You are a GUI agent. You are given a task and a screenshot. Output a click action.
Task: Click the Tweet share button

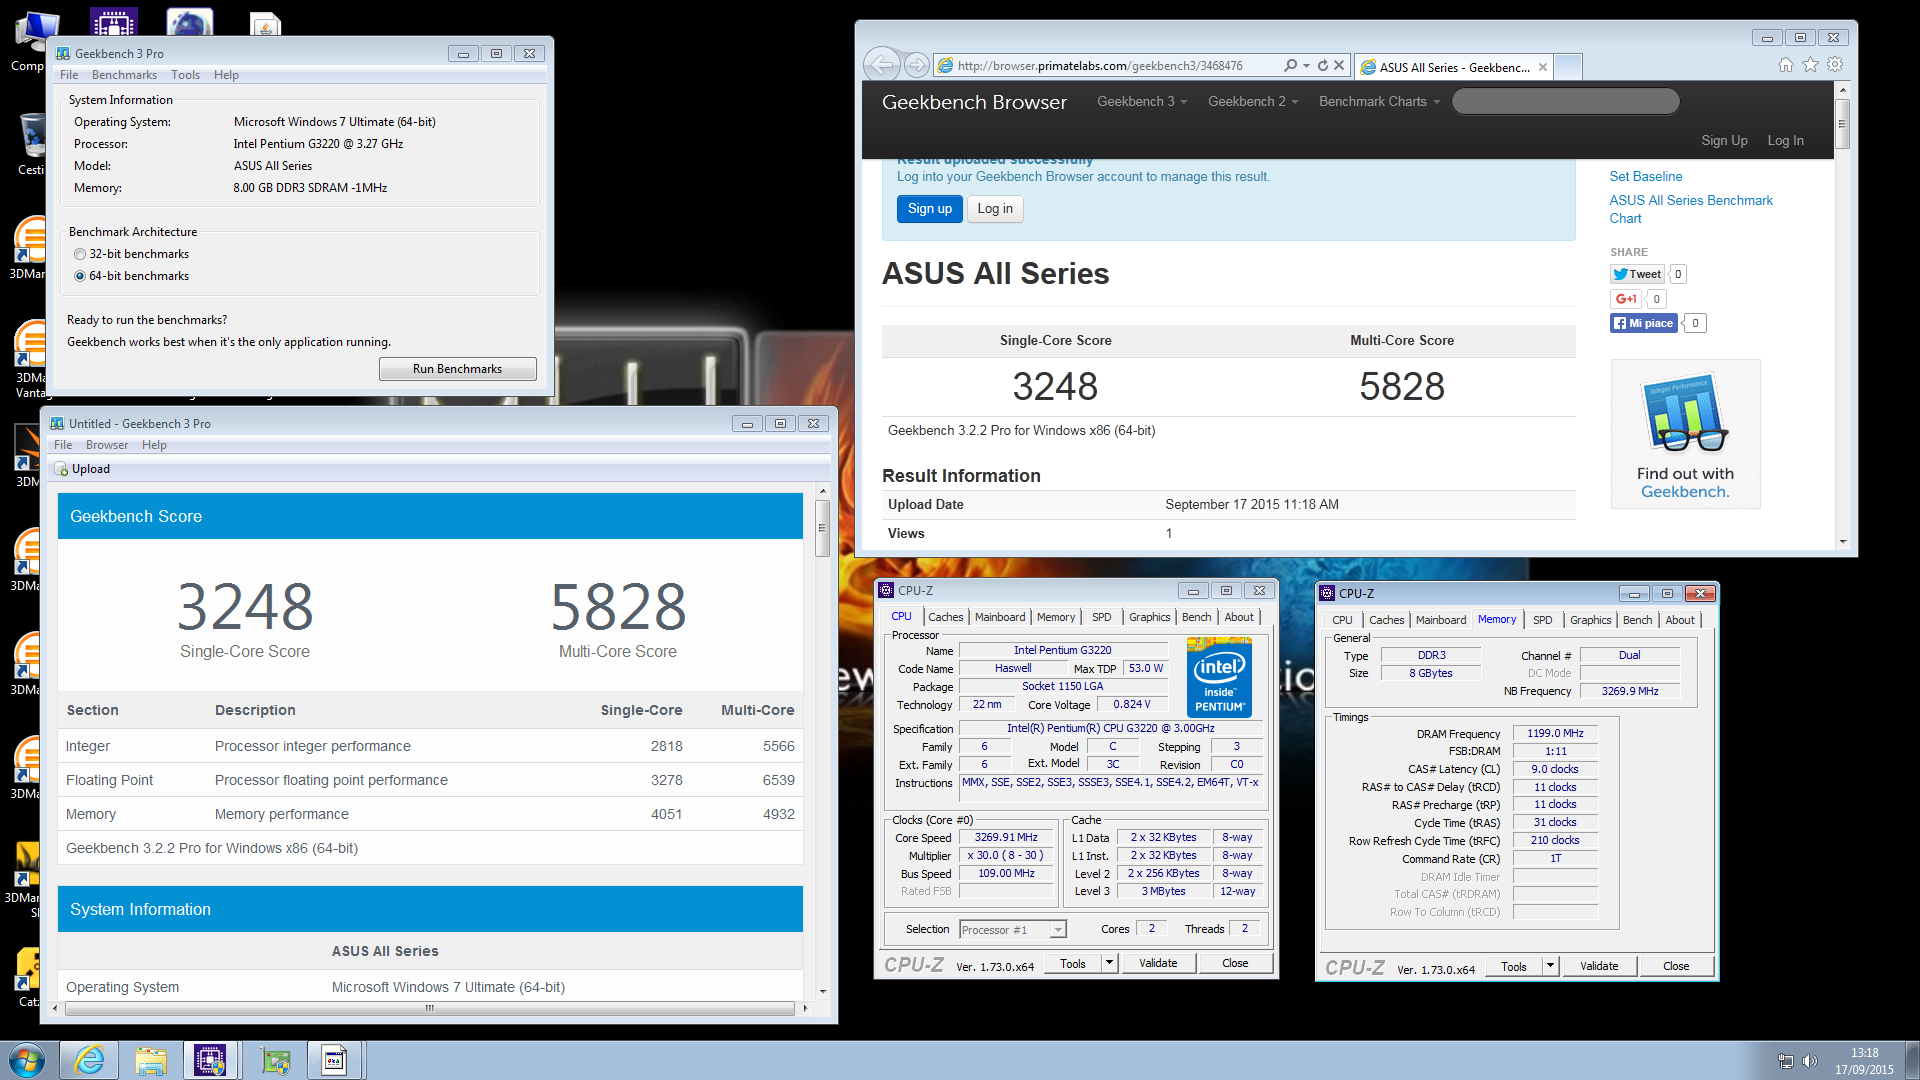pyautogui.click(x=1637, y=274)
